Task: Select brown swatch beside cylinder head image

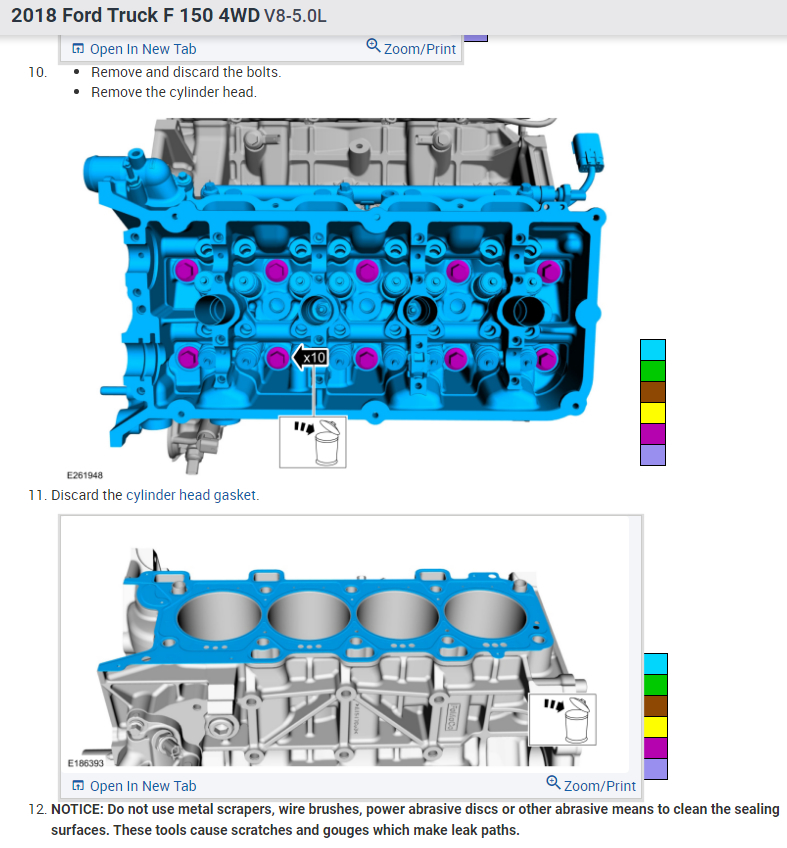Action: pos(653,392)
